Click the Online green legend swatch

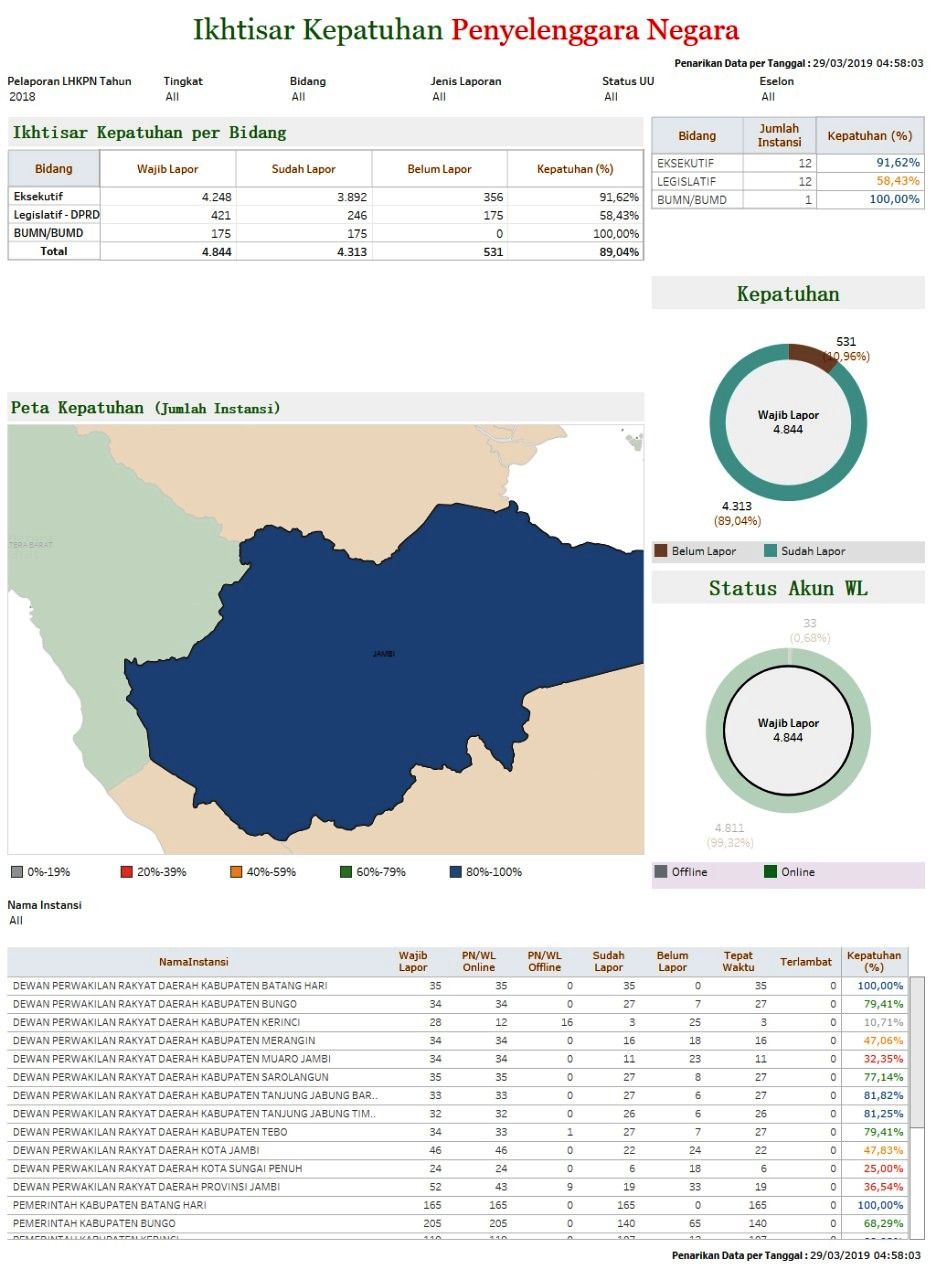771,872
